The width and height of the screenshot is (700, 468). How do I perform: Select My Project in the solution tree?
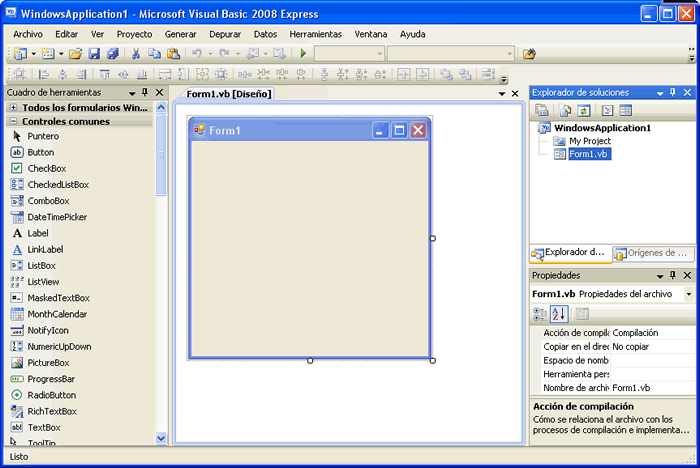(x=589, y=142)
